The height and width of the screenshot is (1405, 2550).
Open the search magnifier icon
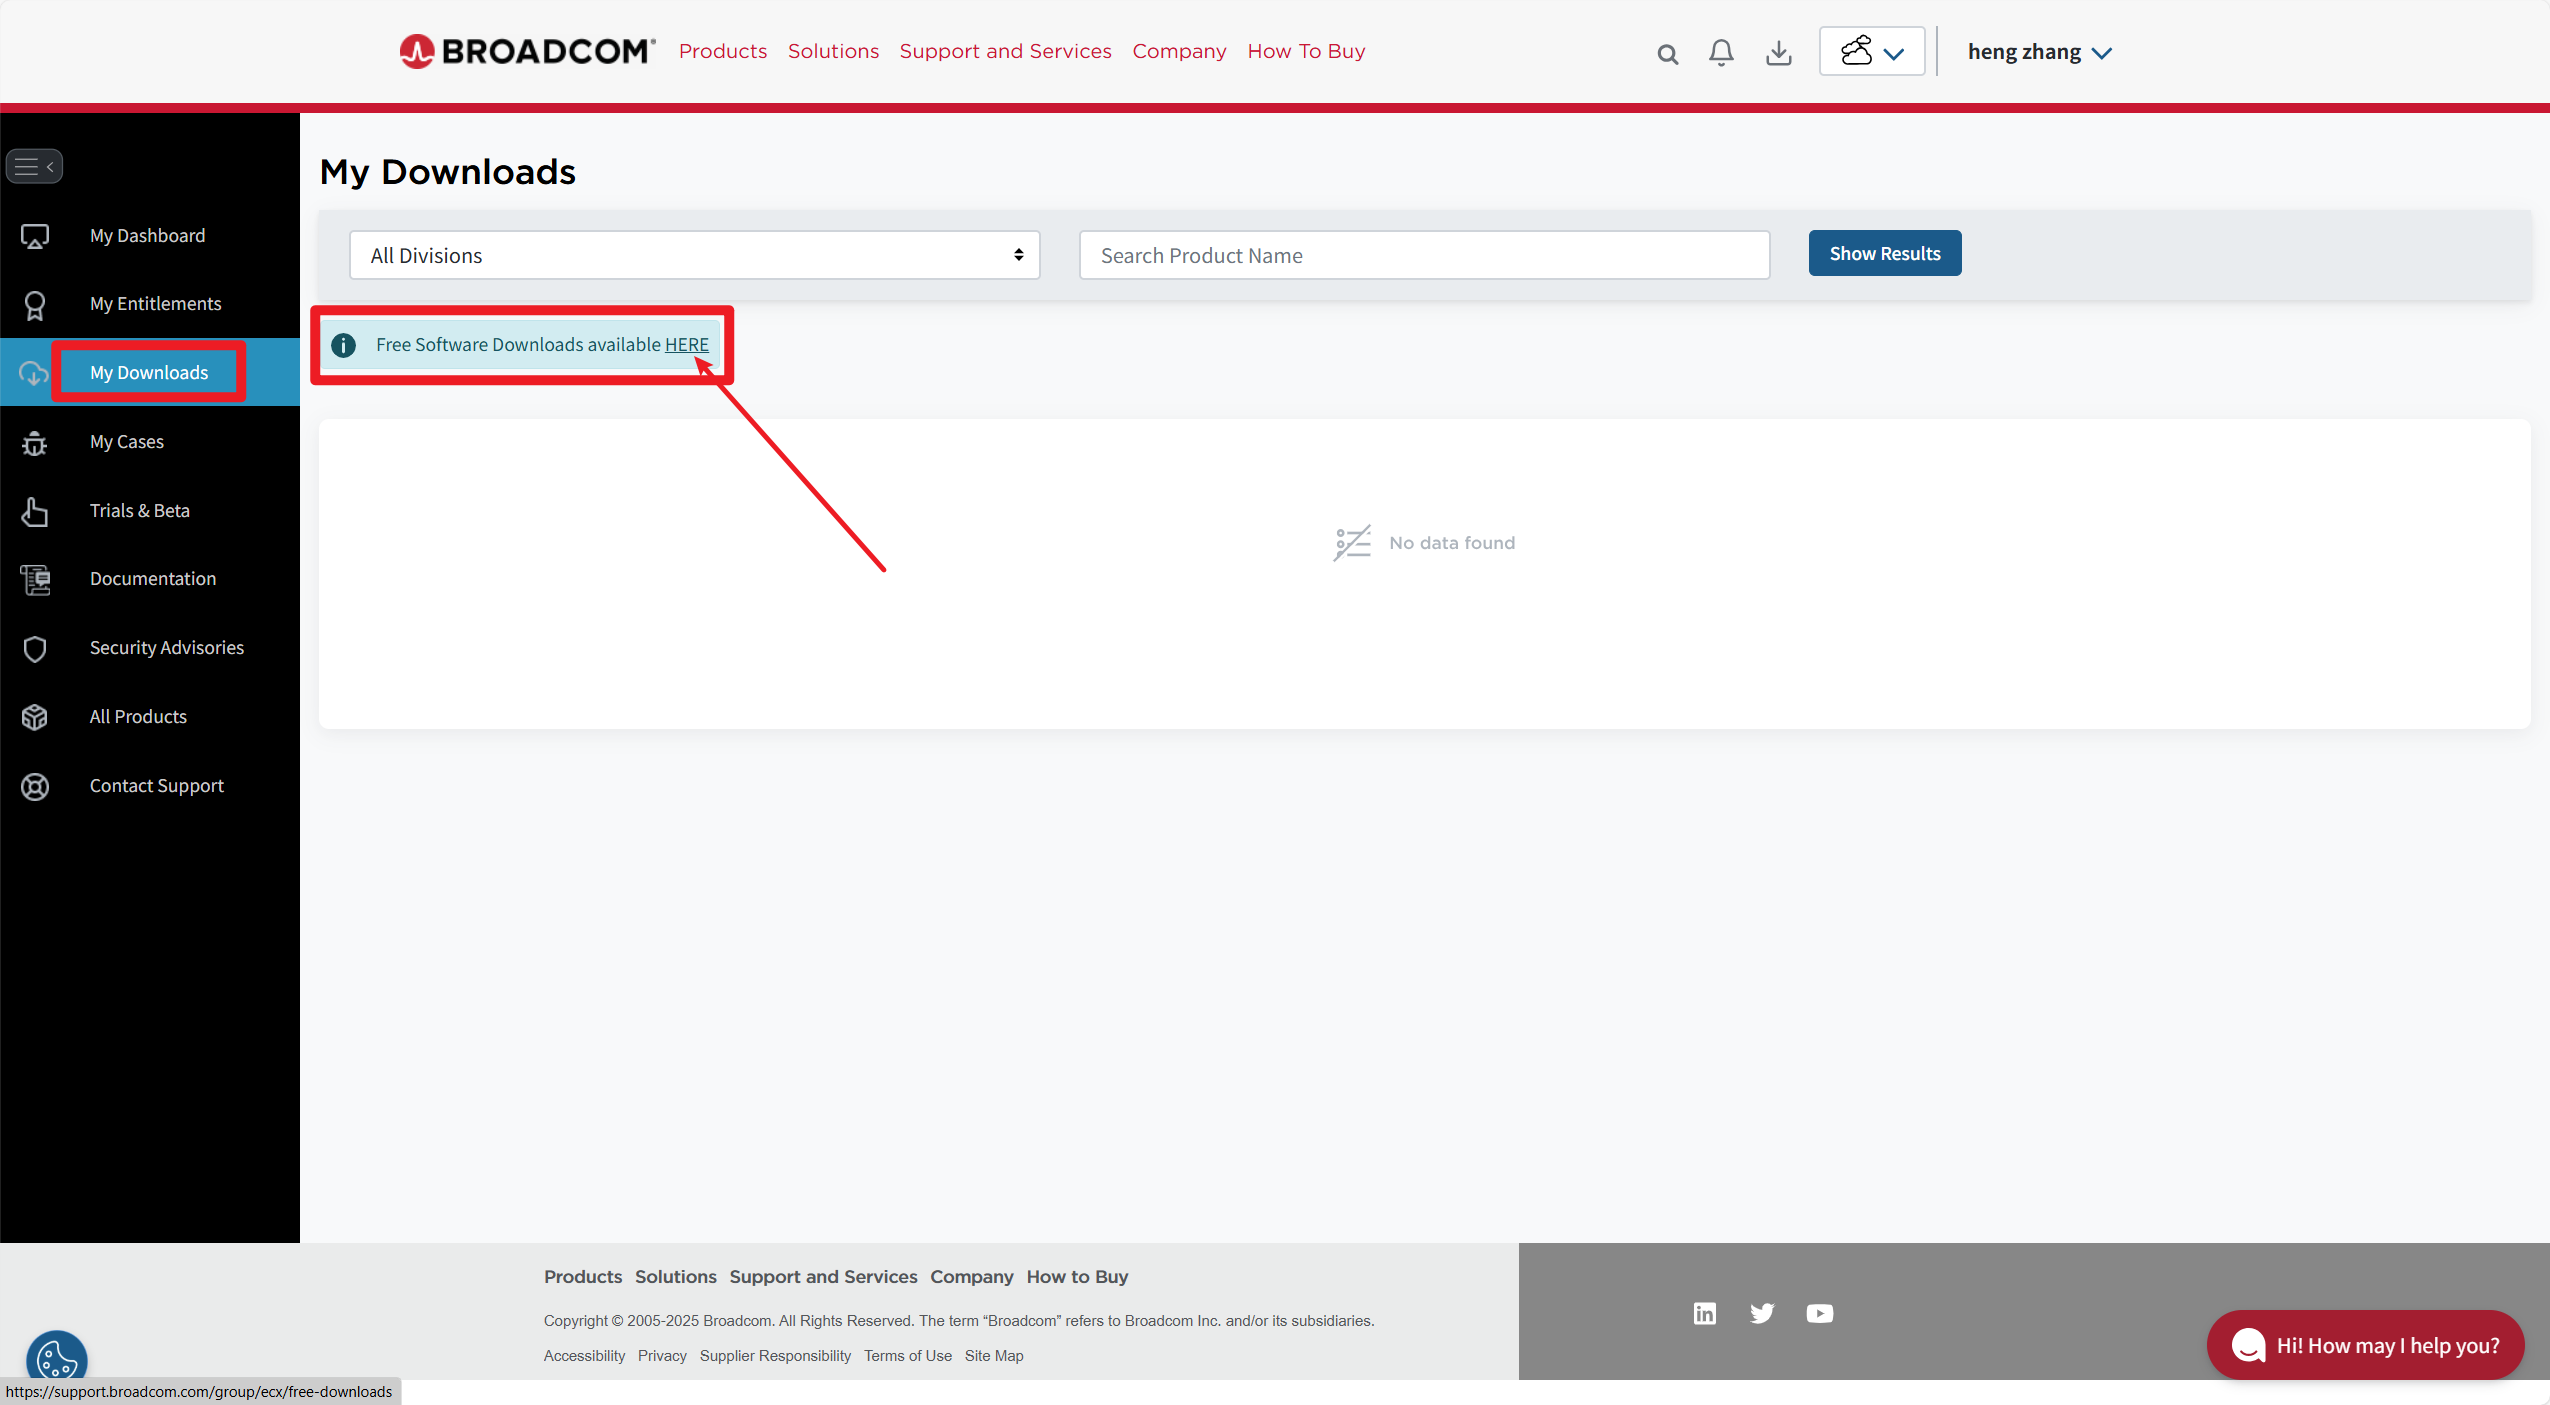click(1667, 54)
